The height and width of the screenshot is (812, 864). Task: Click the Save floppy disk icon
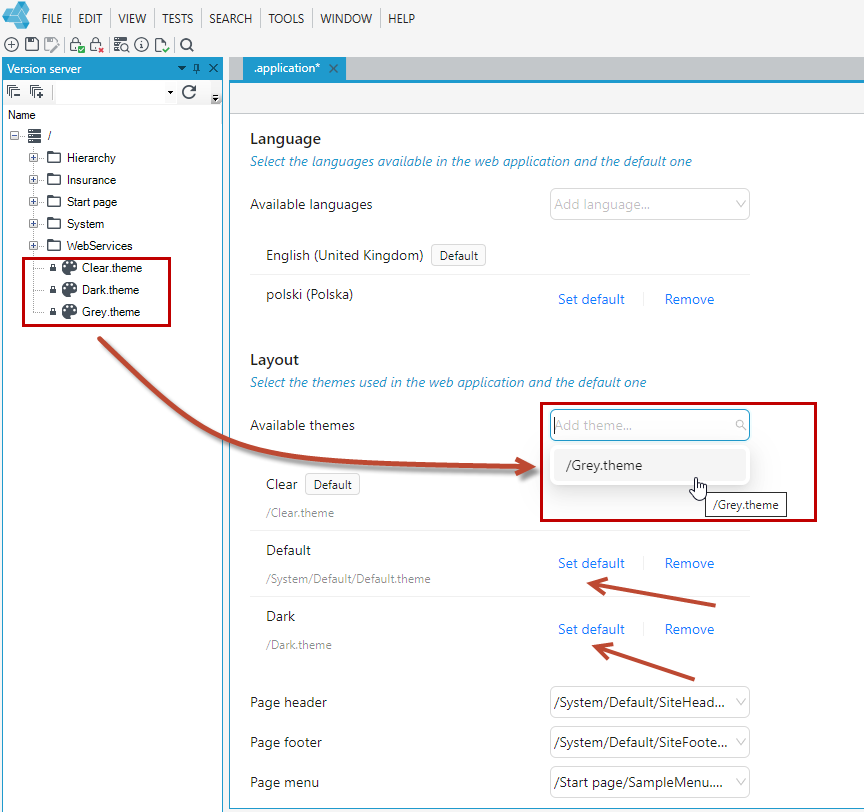click(x=32, y=45)
